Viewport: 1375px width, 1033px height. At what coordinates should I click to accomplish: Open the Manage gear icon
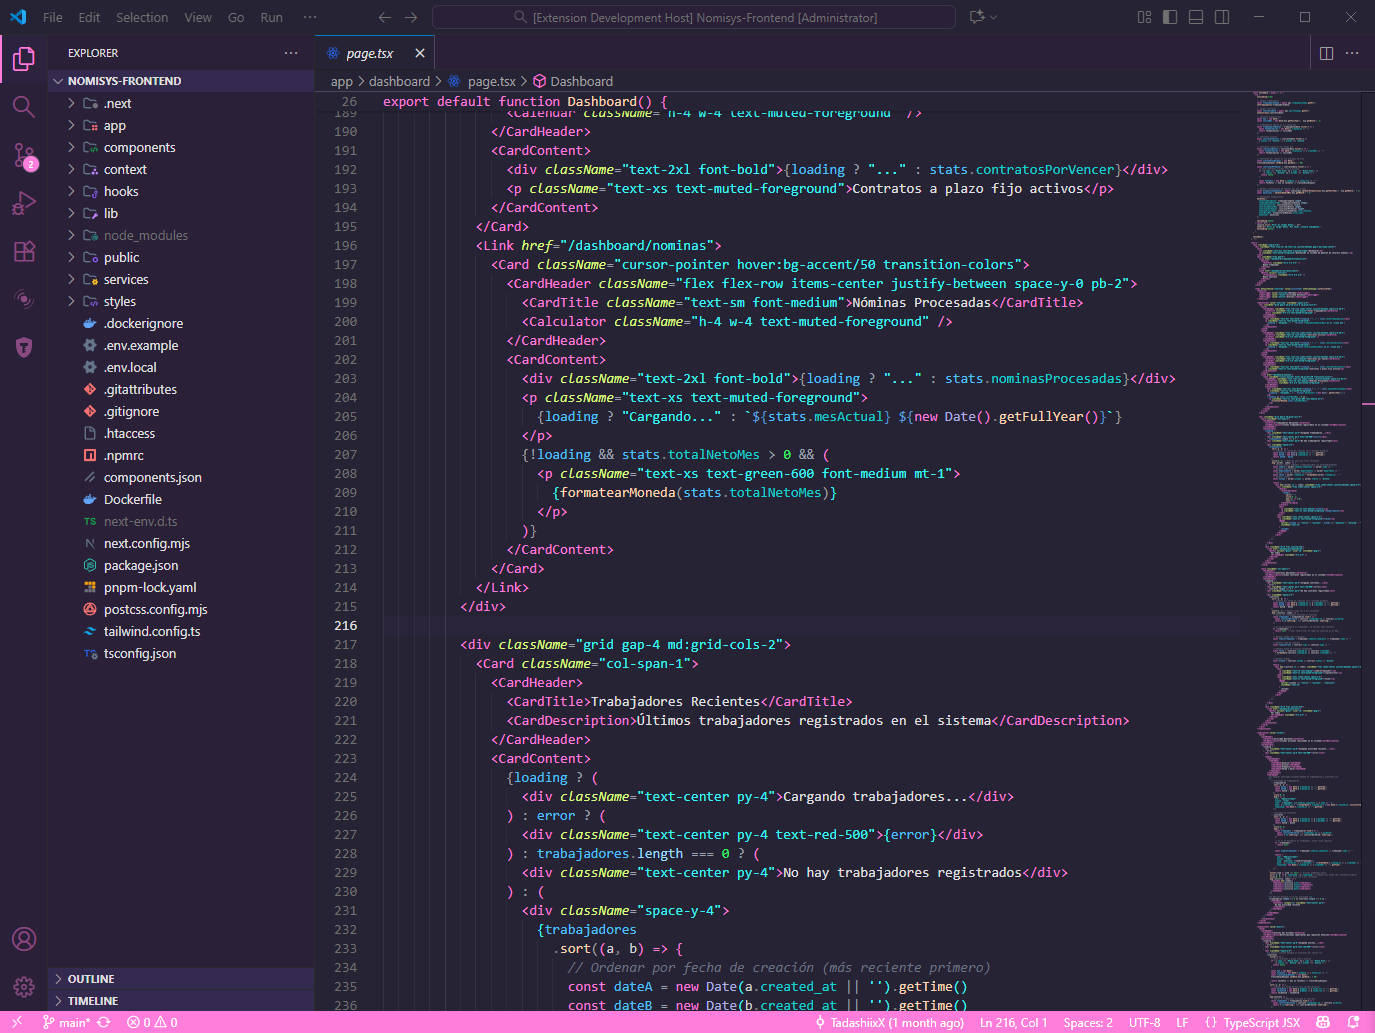(x=24, y=987)
